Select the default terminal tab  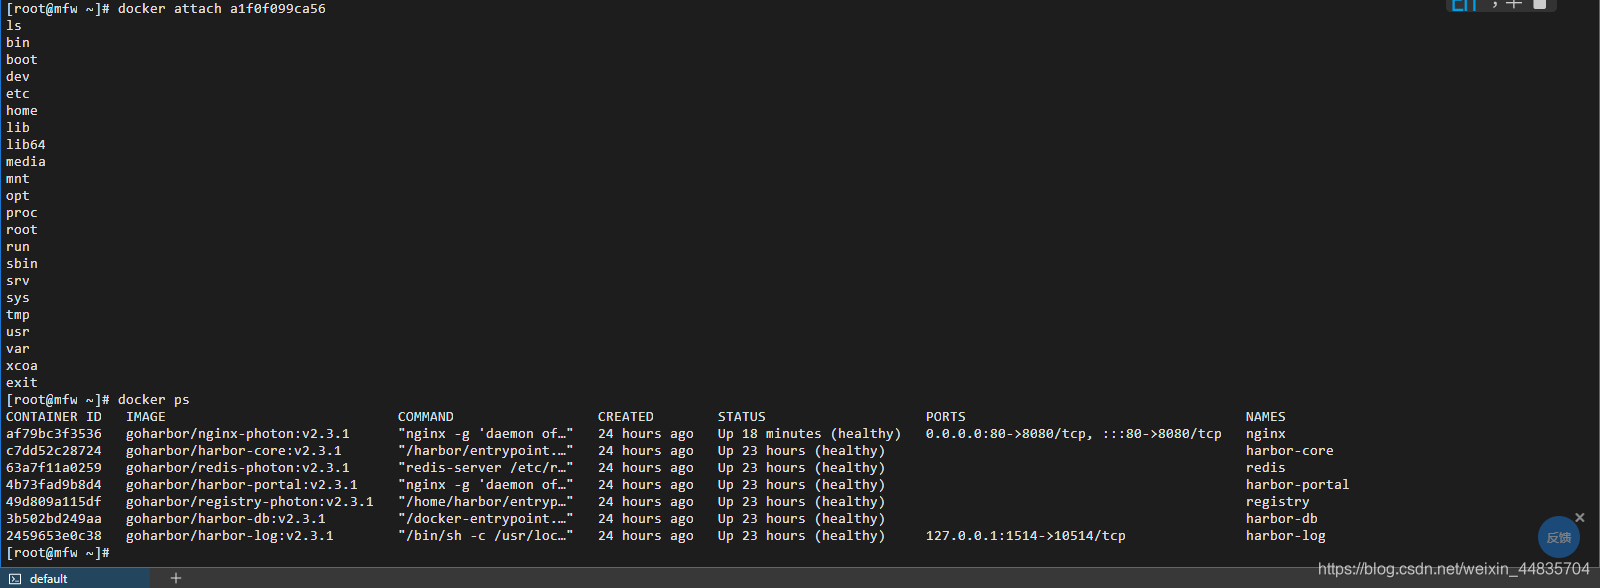tap(75, 578)
